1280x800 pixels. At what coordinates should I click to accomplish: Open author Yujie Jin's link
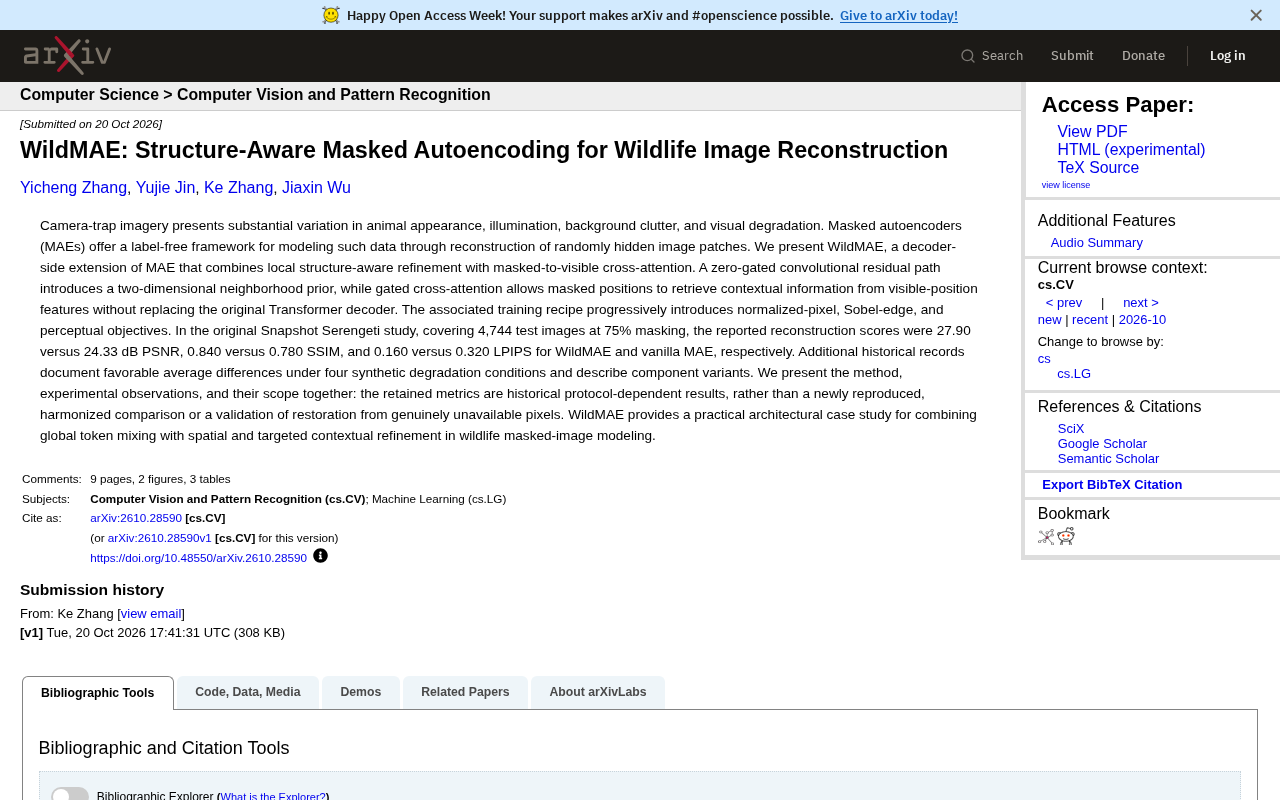(x=165, y=188)
